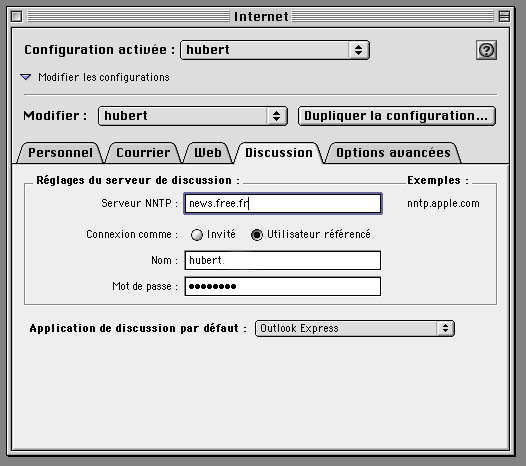Select the Invité radio button
The height and width of the screenshot is (466, 526).
[x=197, y=235]
